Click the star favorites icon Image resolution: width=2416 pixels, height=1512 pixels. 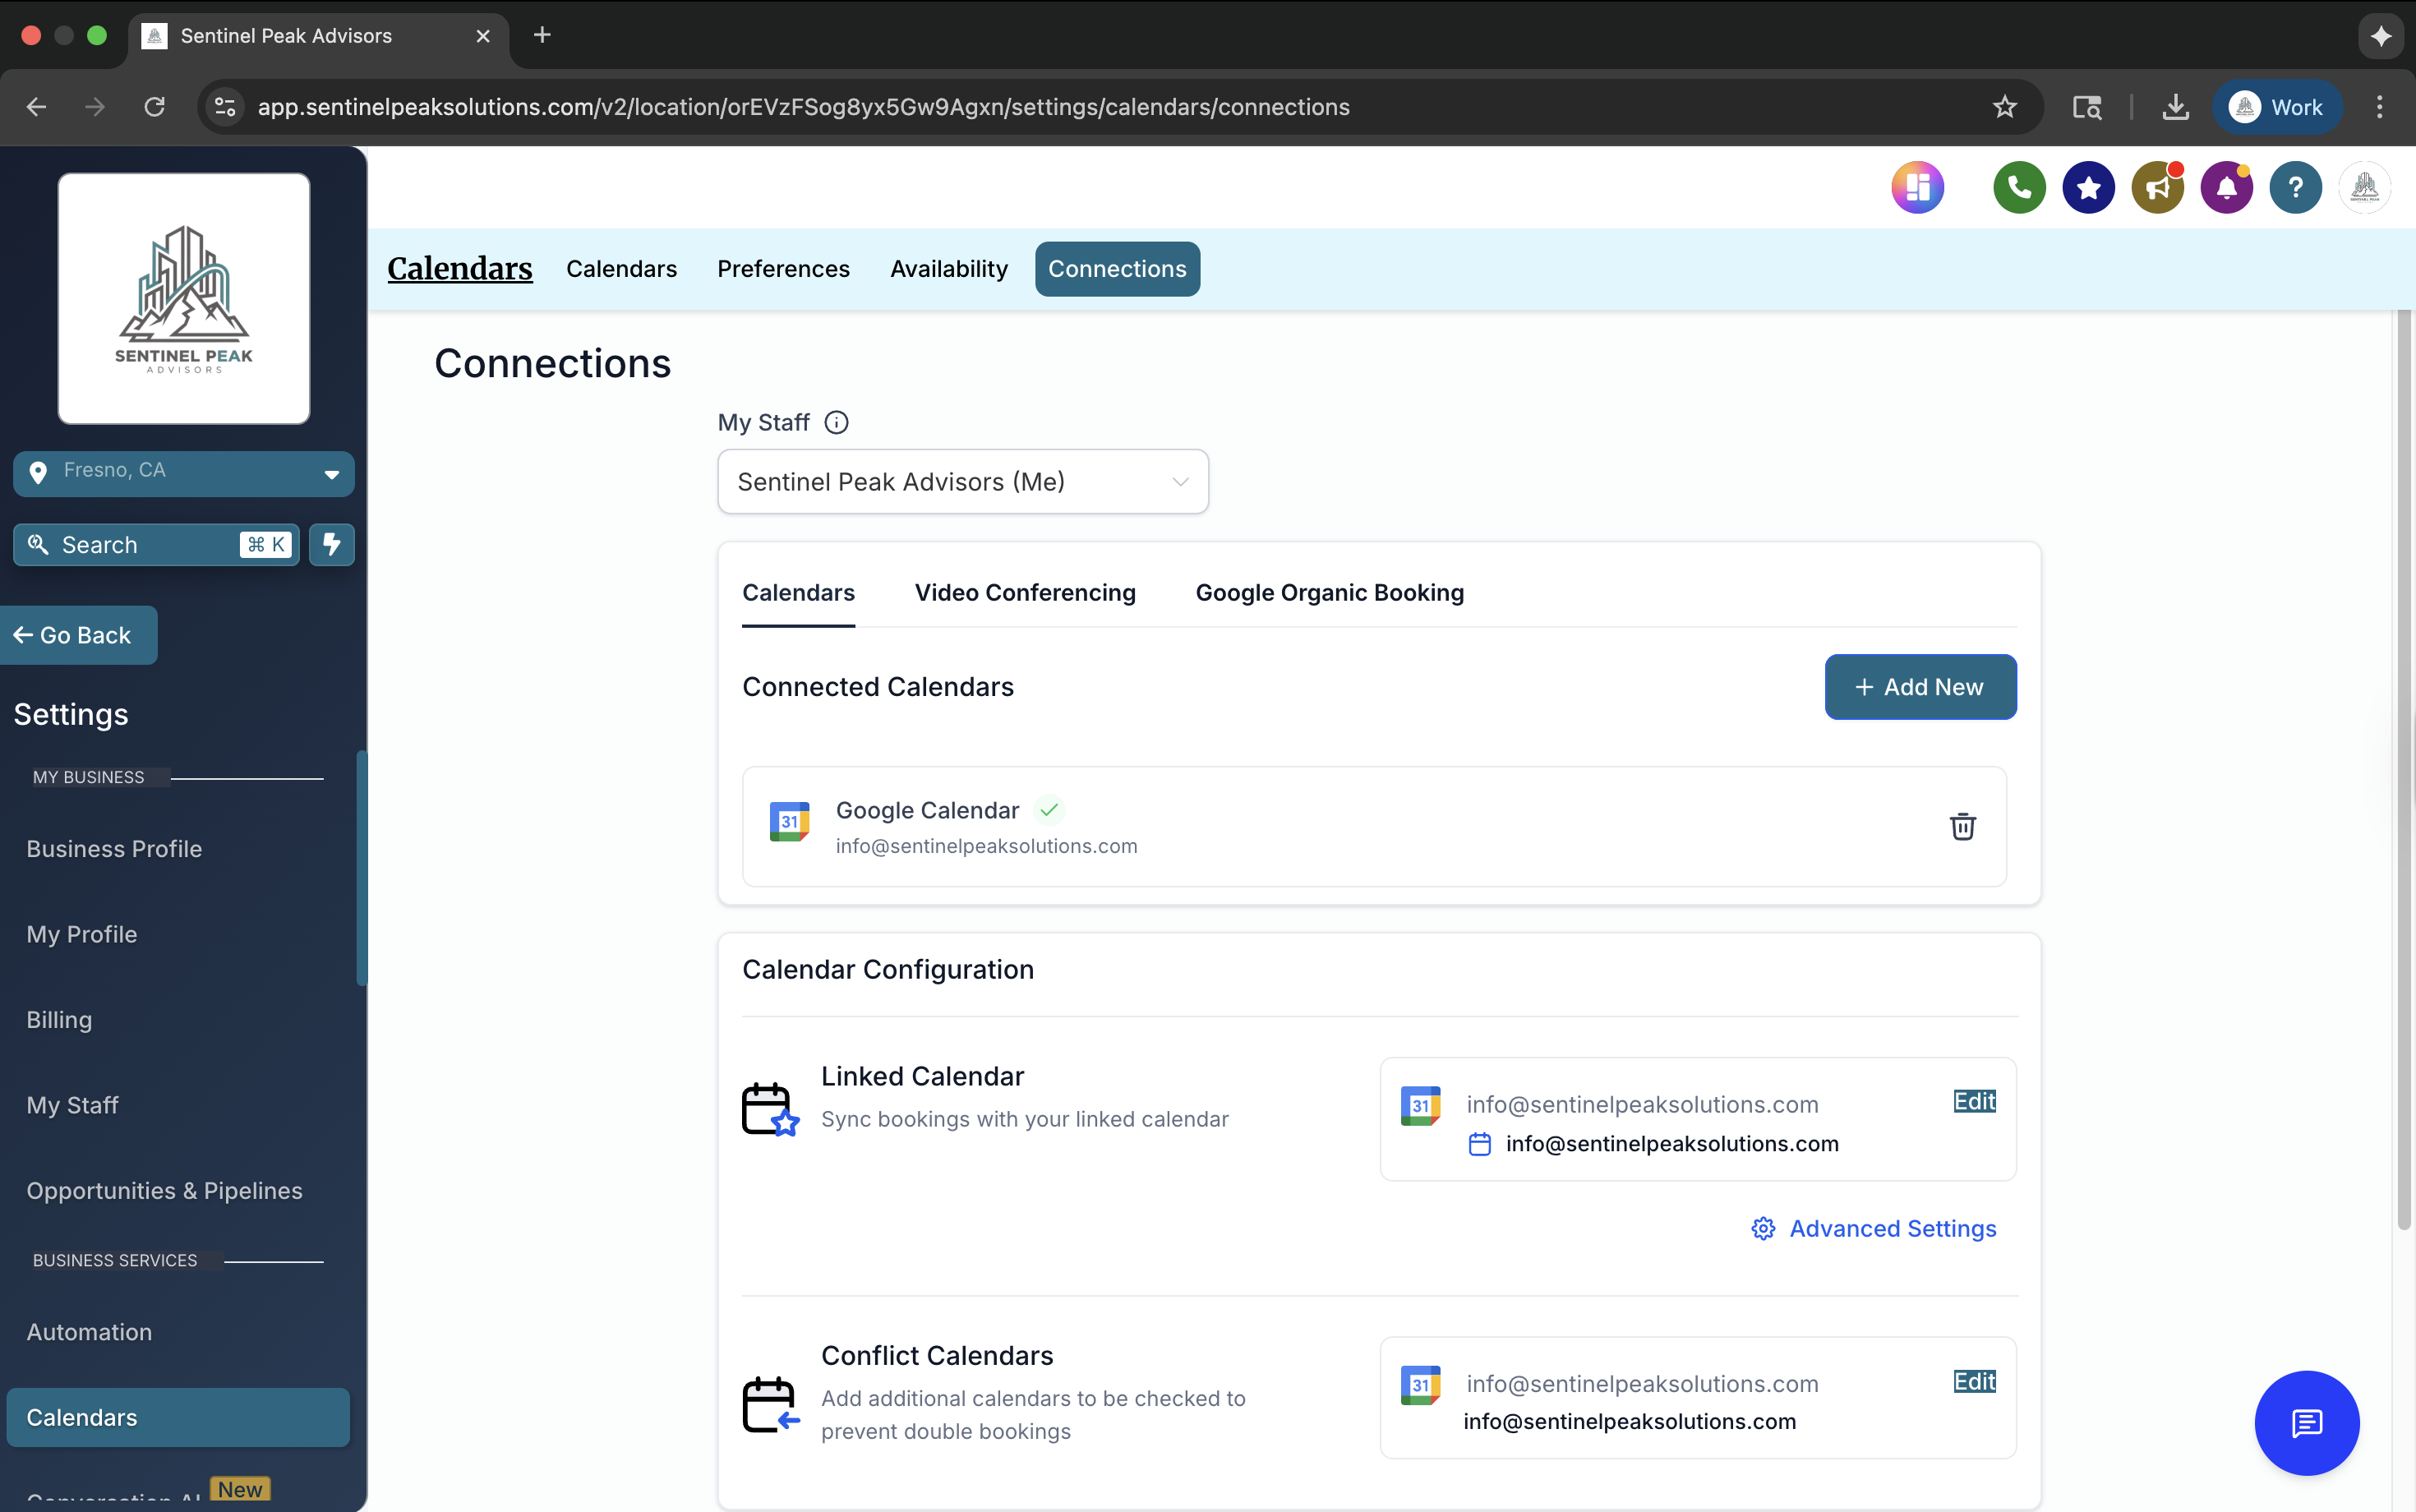[x=2088, y=187]
